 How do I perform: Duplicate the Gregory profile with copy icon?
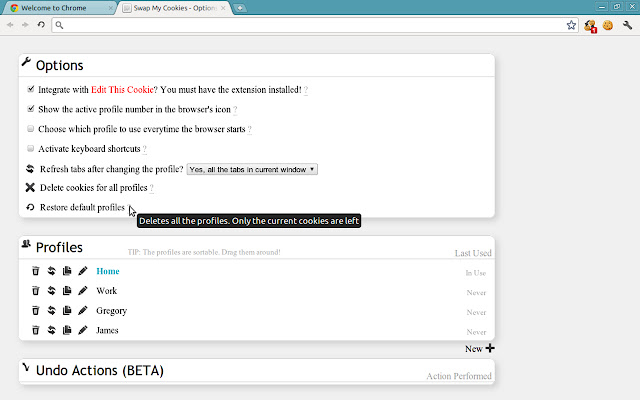[x=67, y=311]
